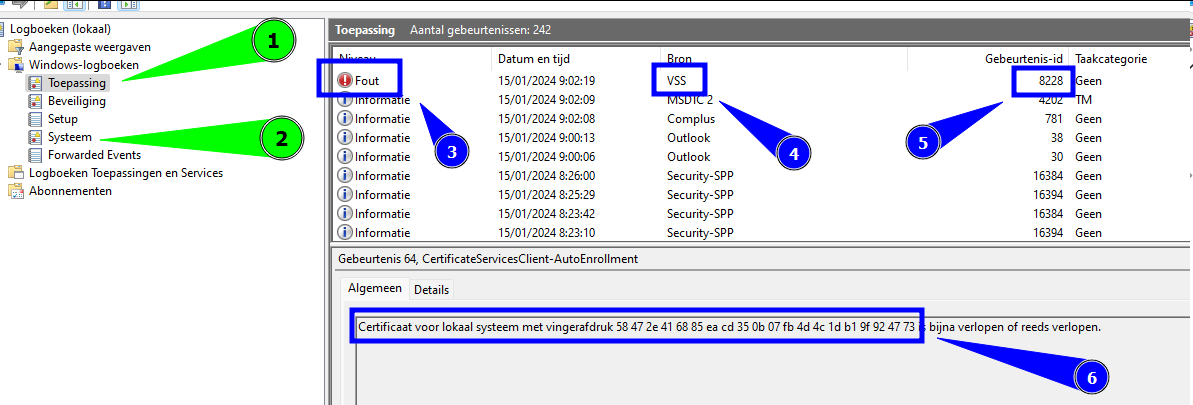Viewport: 1193px width, 405px height.
Task: Click the info icon of the 9:00:06 event
Action: coord(345,157)
